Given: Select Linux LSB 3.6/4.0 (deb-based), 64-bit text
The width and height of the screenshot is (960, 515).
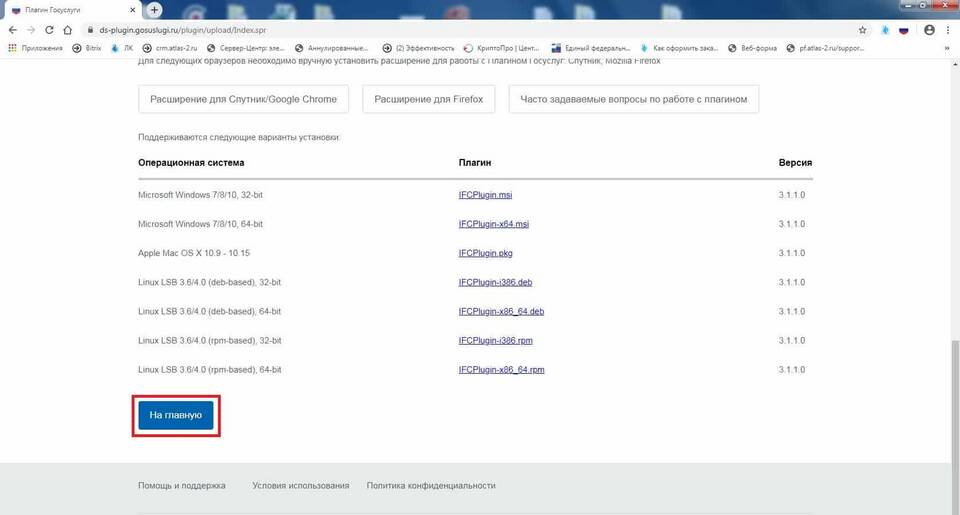Looking at the screenshot, I should coord(209,312).
